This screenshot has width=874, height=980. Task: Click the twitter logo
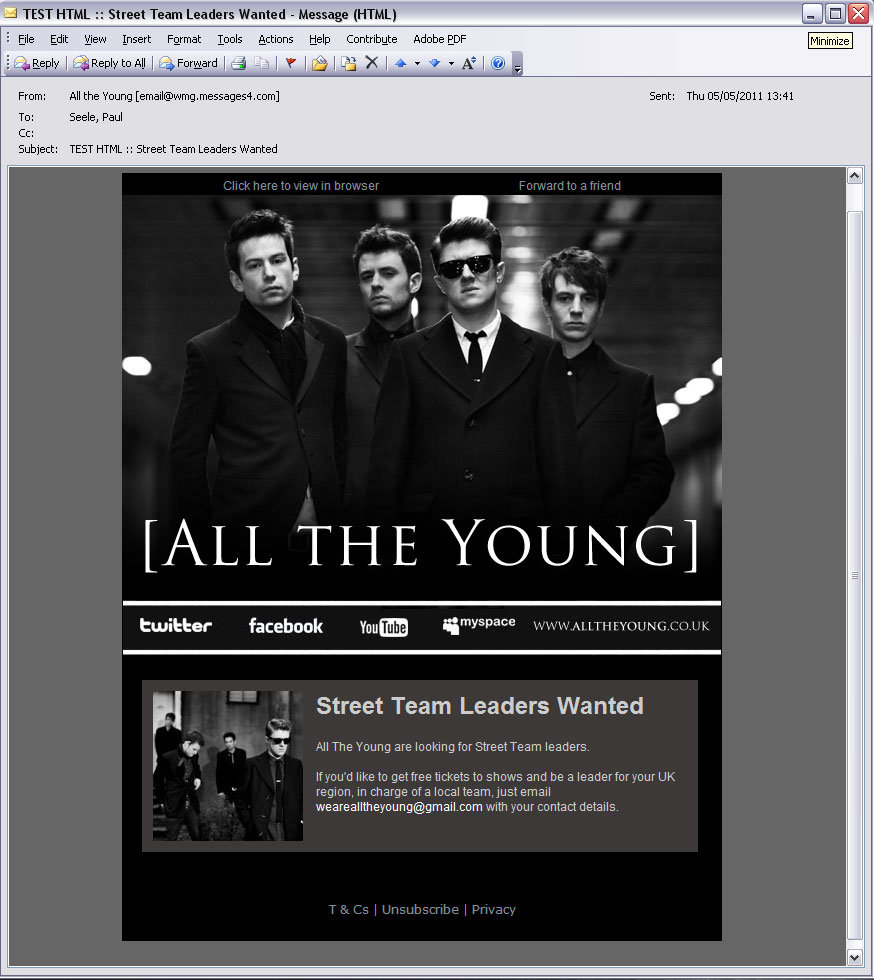point(176,626)
